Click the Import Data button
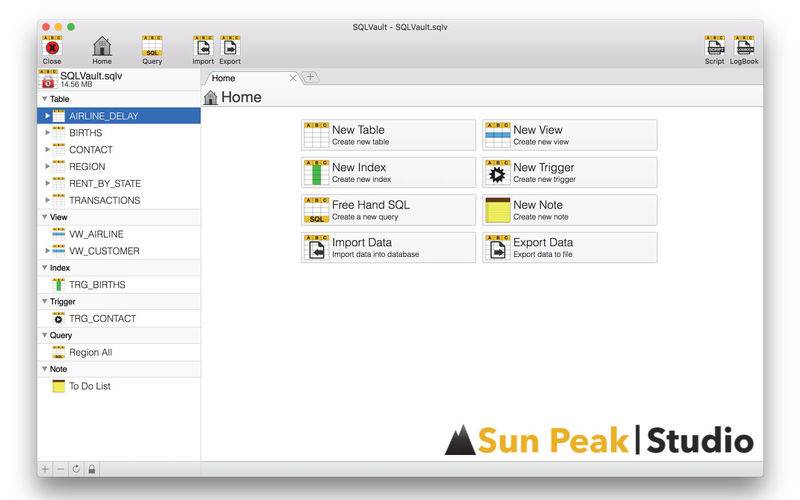Viewport: 800px width, 500px height. coord(388,247)
